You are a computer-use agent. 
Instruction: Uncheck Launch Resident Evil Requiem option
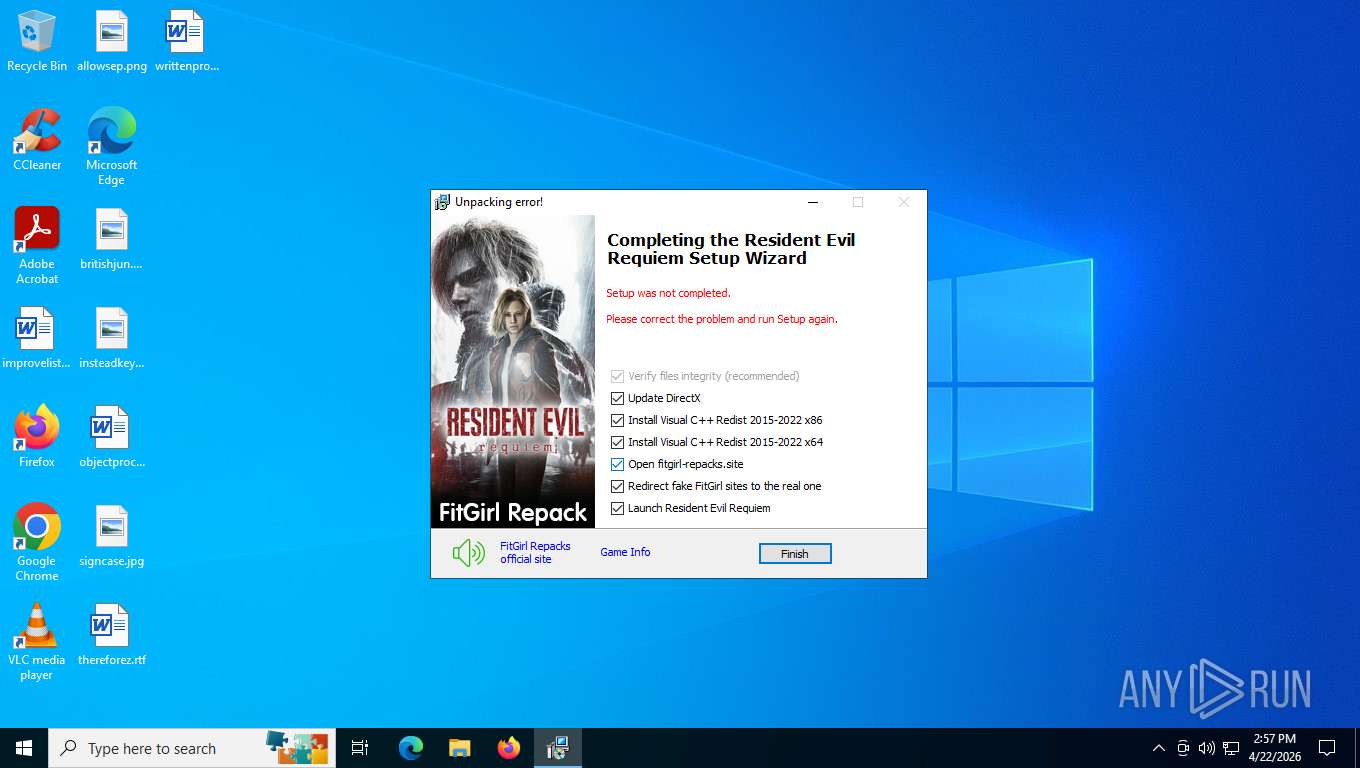(617, 508)
